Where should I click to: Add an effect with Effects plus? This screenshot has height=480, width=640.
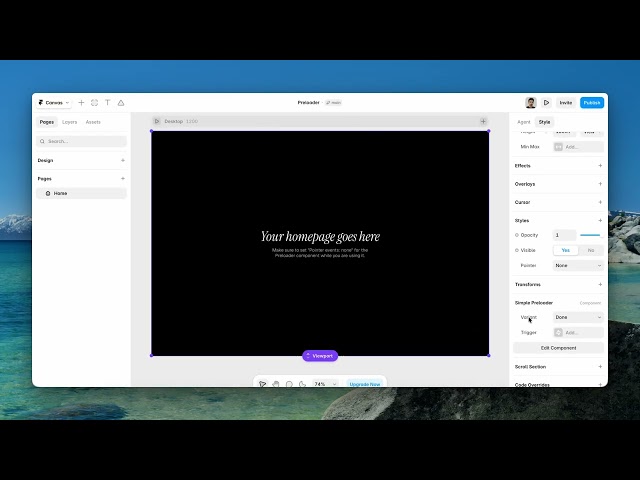(x=600, y=166)
